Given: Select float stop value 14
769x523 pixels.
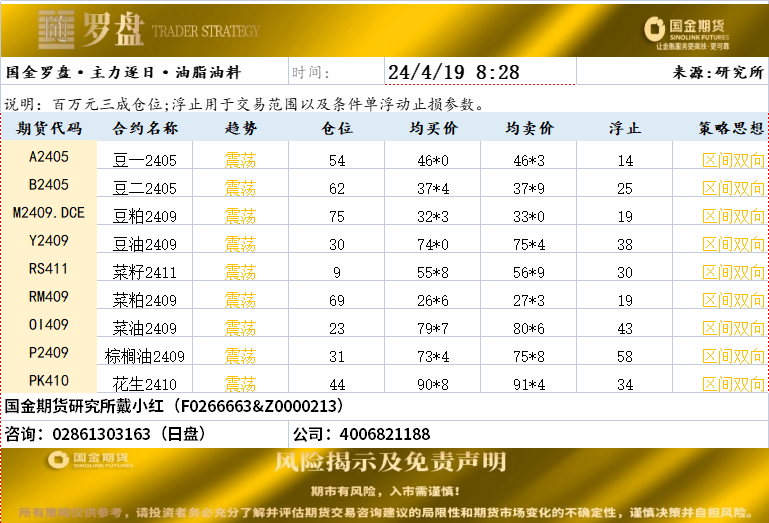Looking at the screenshot, I should click(x=625, y=161).
